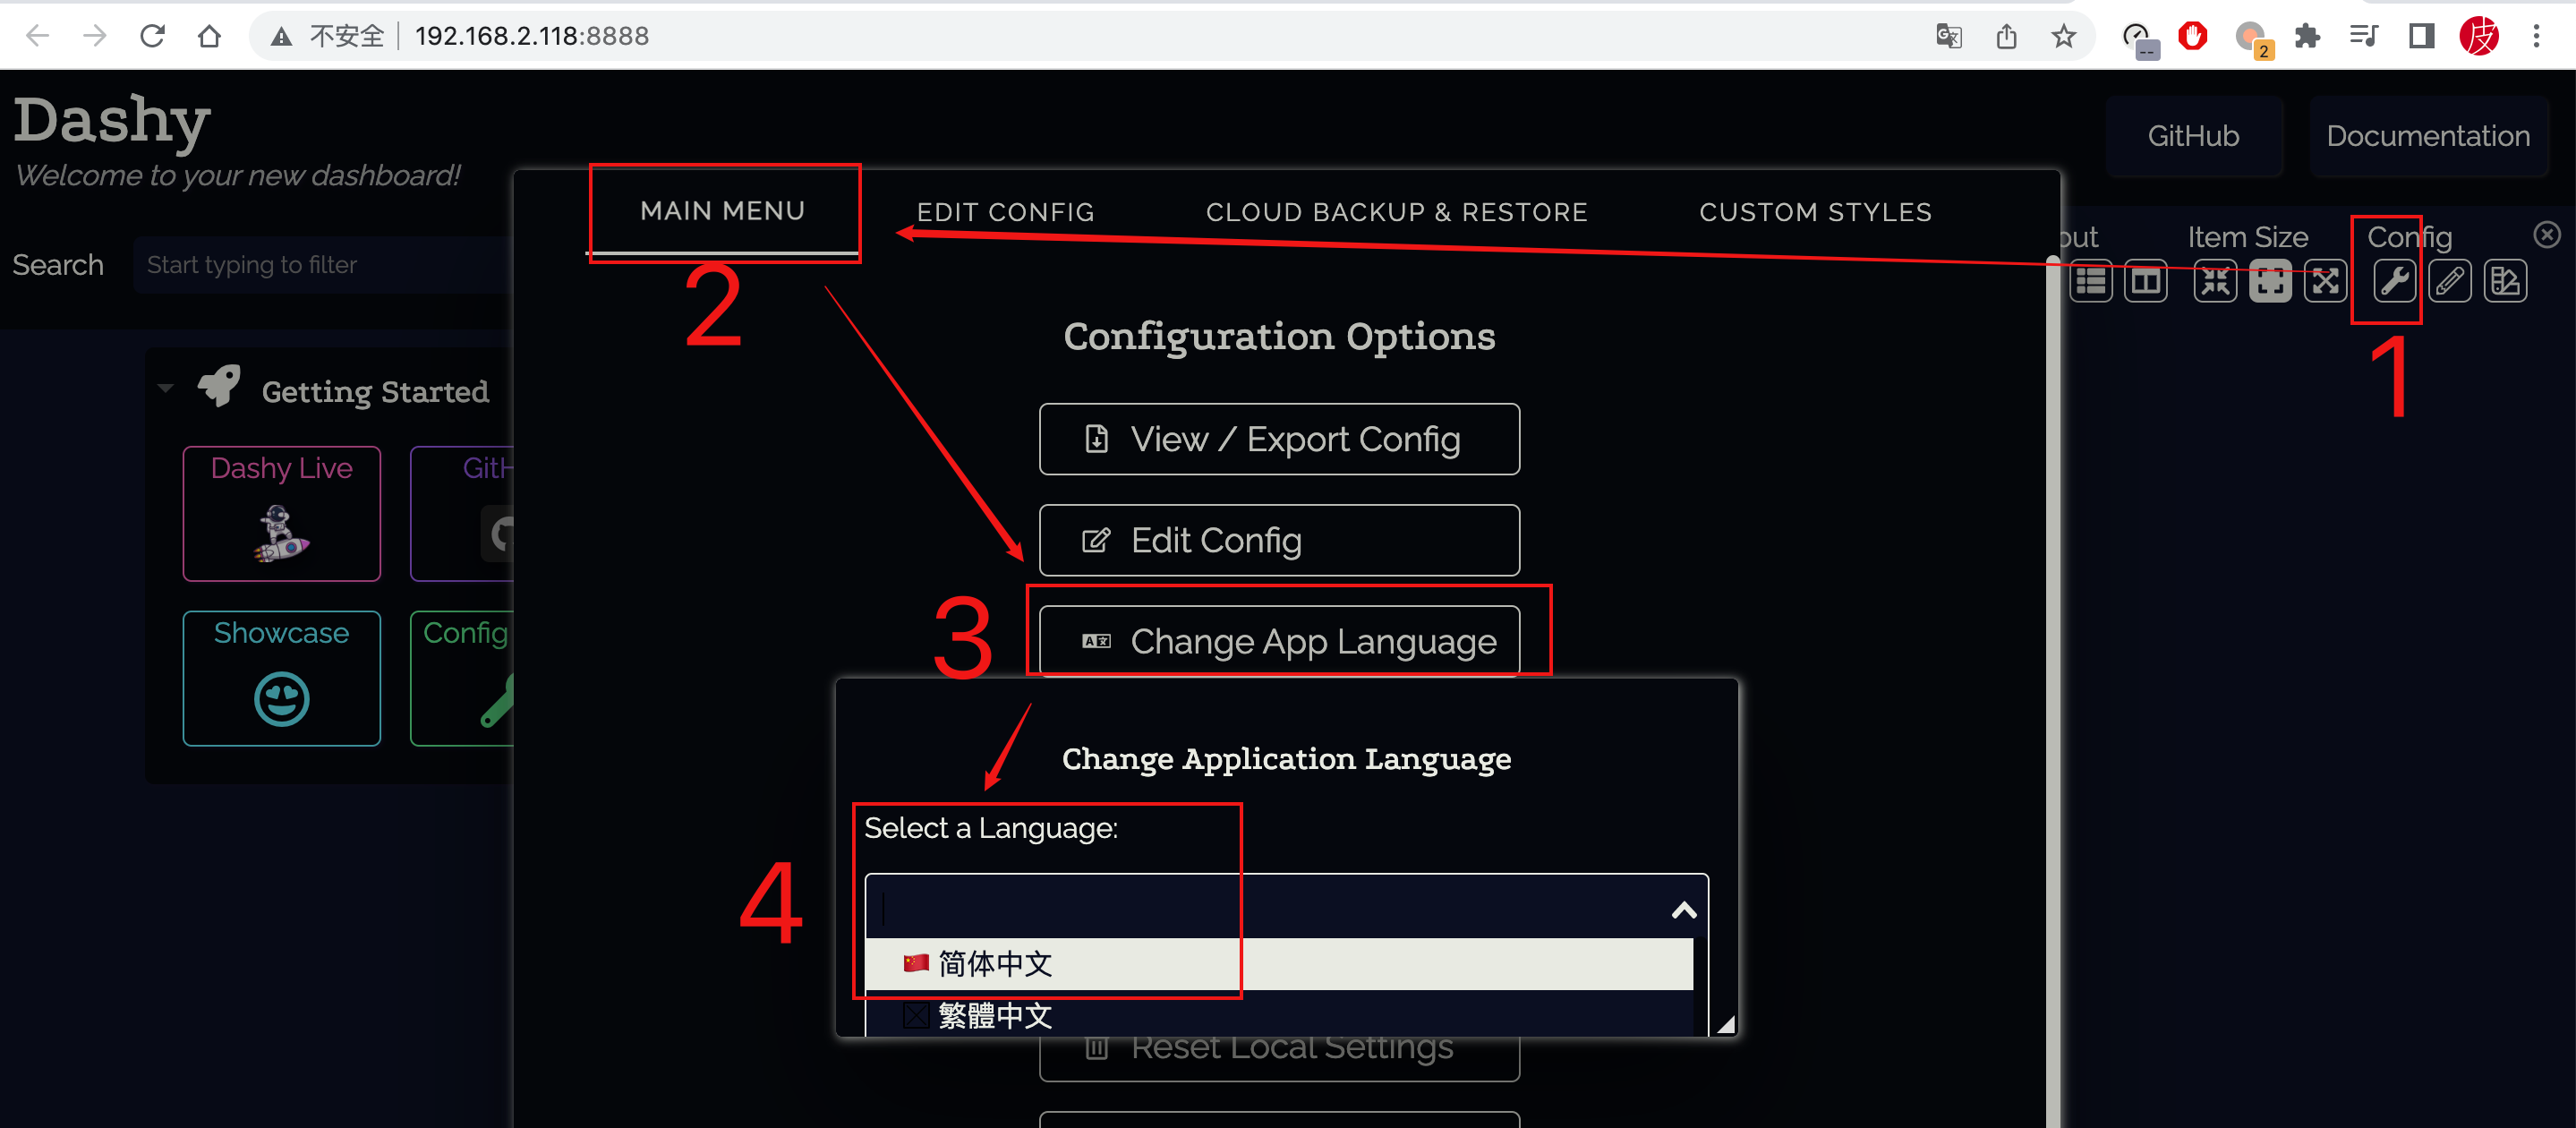
Task: Set item size to small
Action: (x=2215, y=282)
